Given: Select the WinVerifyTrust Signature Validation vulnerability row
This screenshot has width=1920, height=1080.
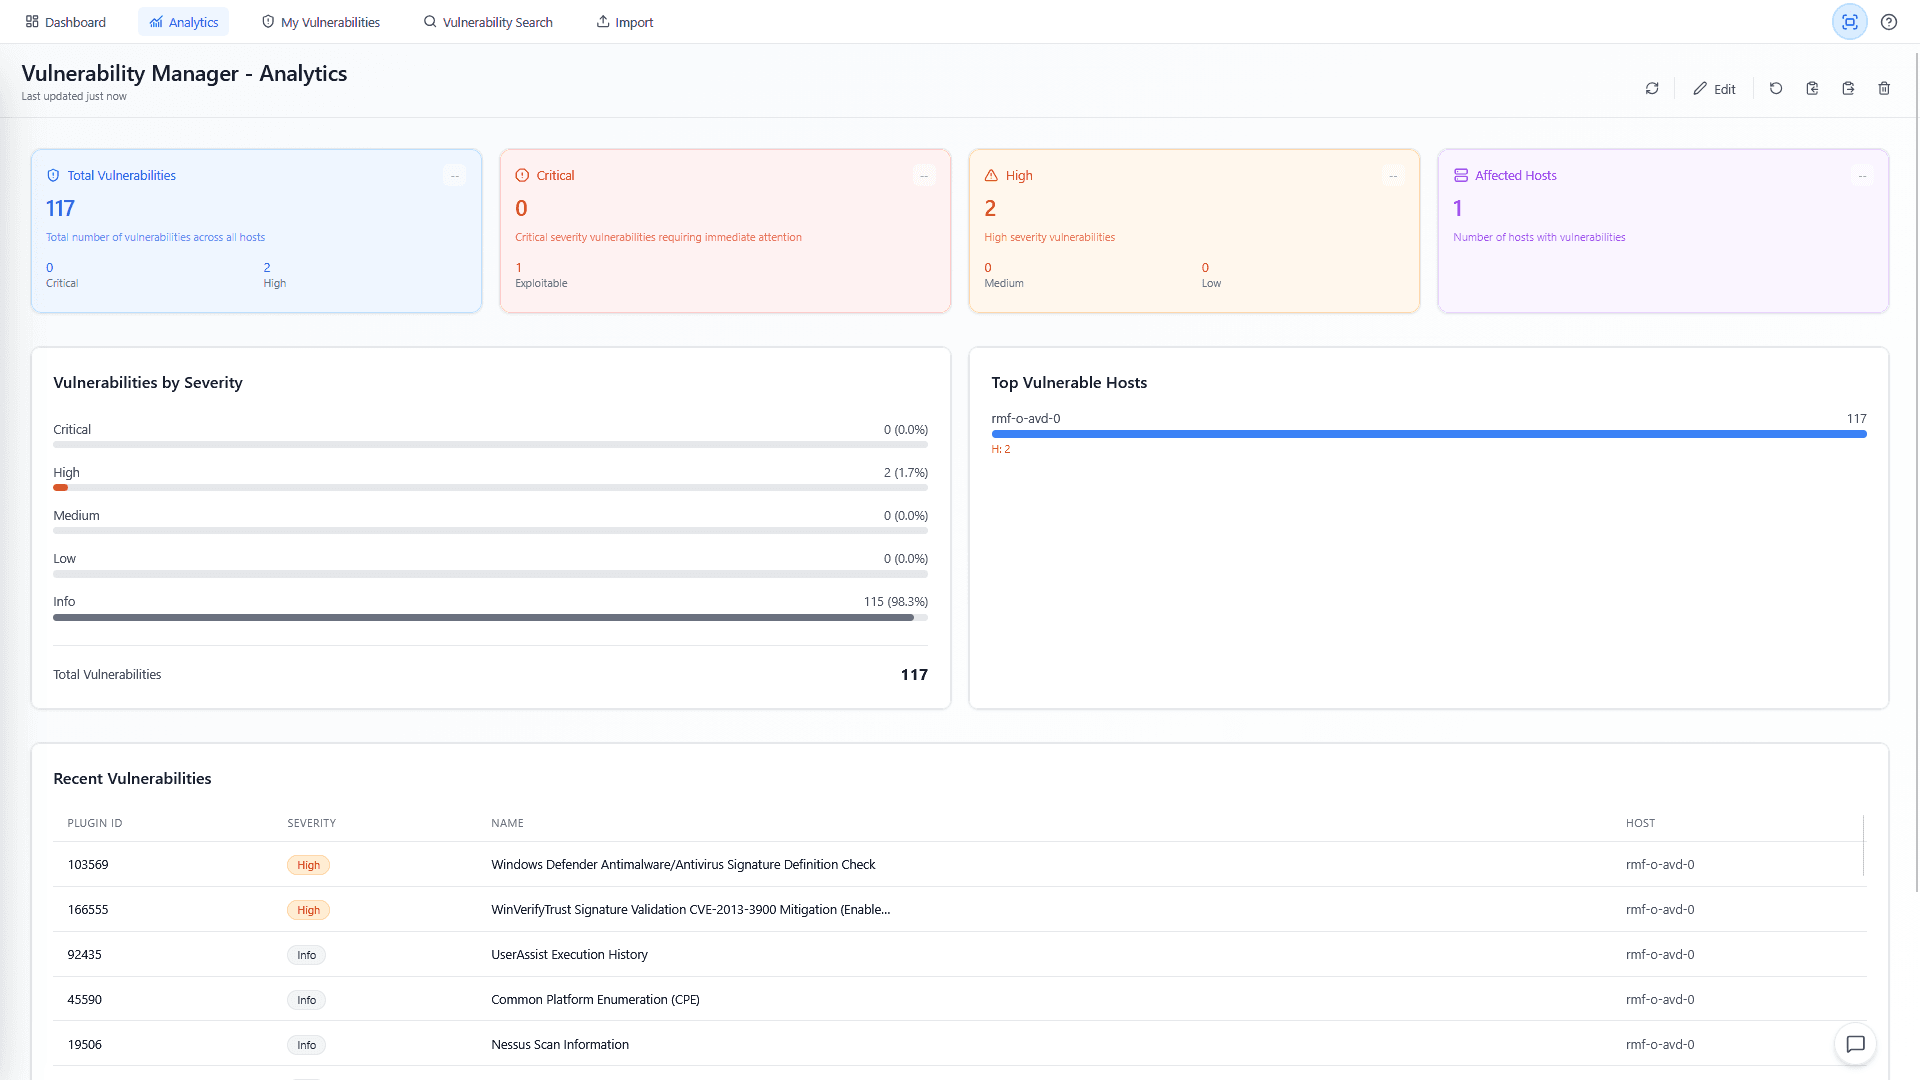Looking at the screenshot, I should pos(689,910).
